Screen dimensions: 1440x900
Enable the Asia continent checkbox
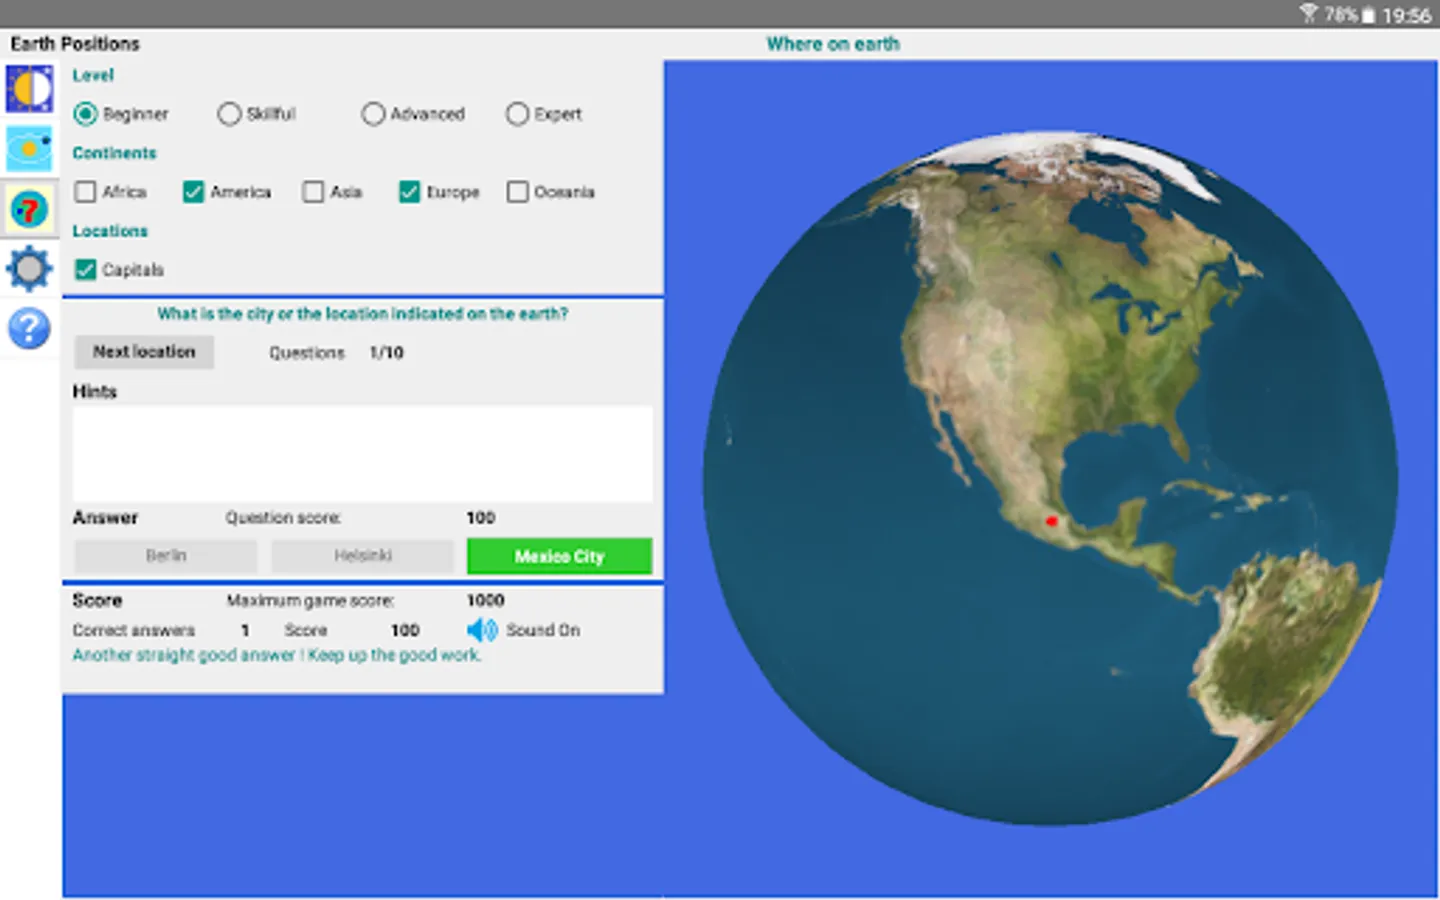click(x=313, y=192)
